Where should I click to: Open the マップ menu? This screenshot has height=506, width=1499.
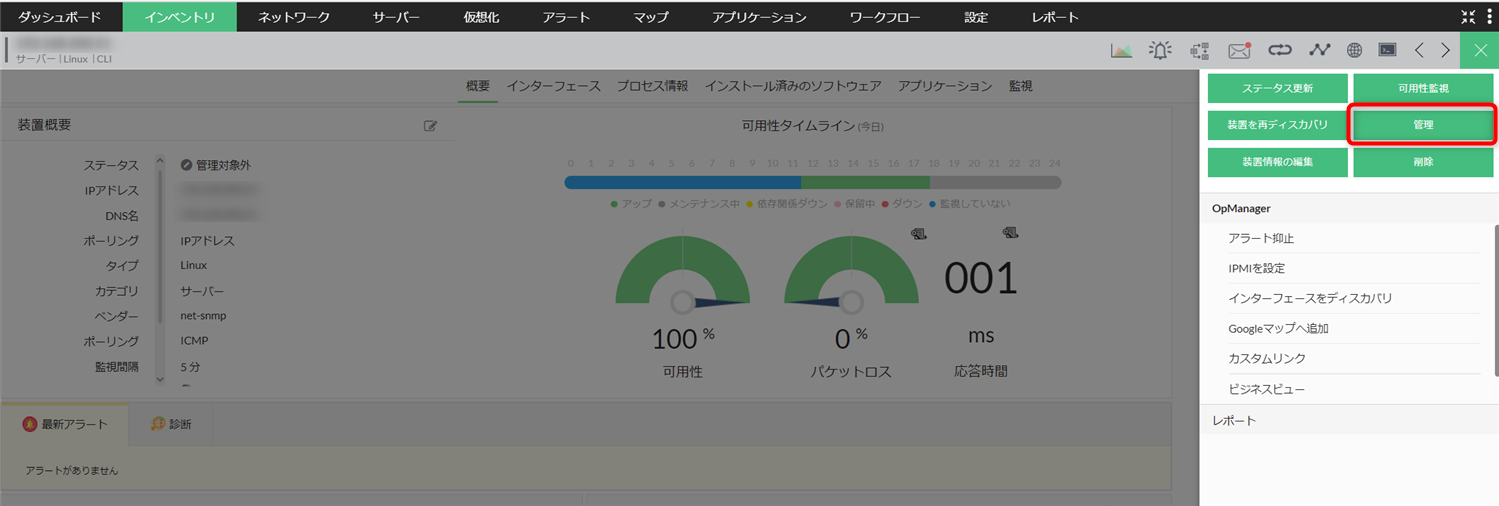click(x=651, y=17)
